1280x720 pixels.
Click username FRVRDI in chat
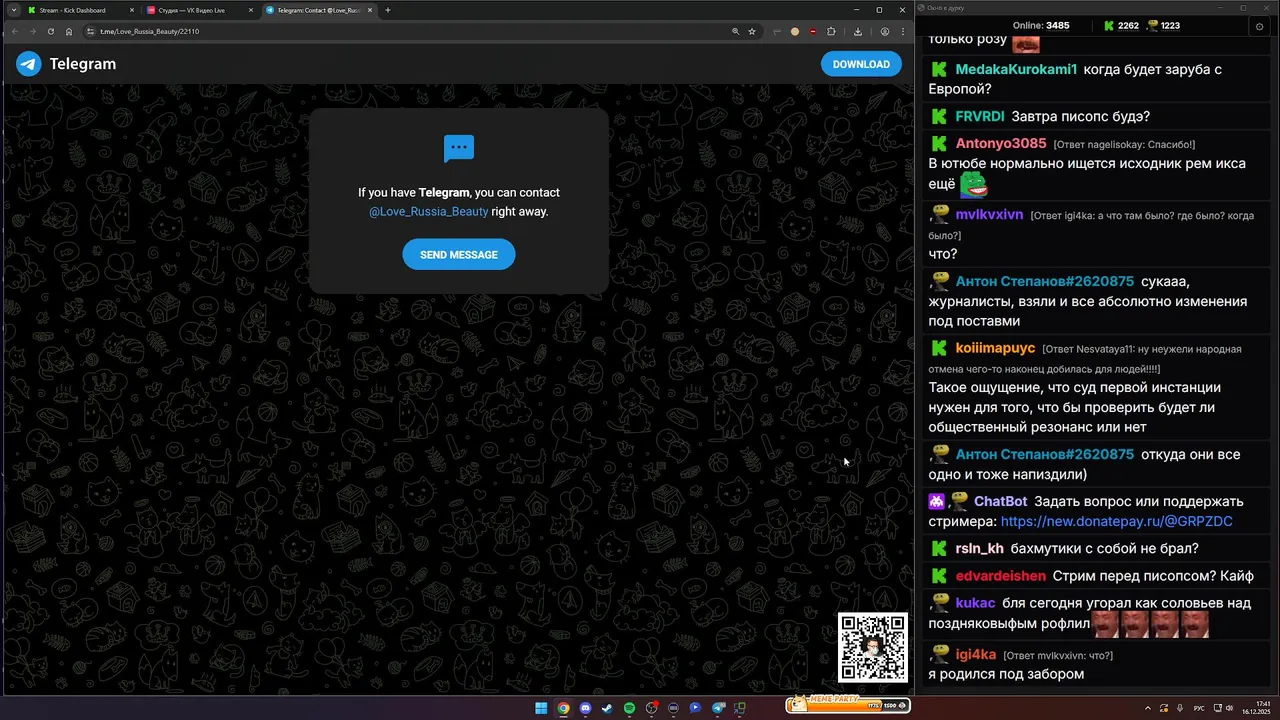click(980, 117)
